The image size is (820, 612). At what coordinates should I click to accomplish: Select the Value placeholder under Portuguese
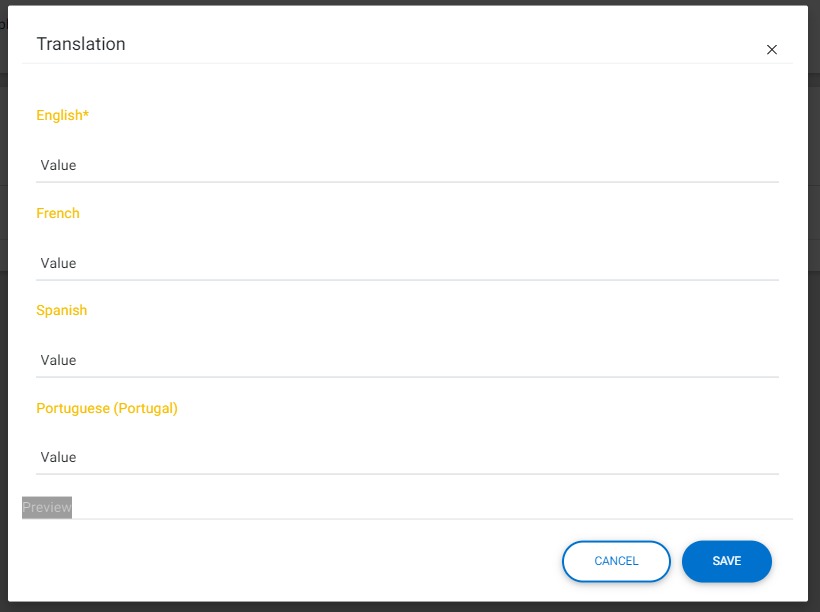[x=58, y=457]
